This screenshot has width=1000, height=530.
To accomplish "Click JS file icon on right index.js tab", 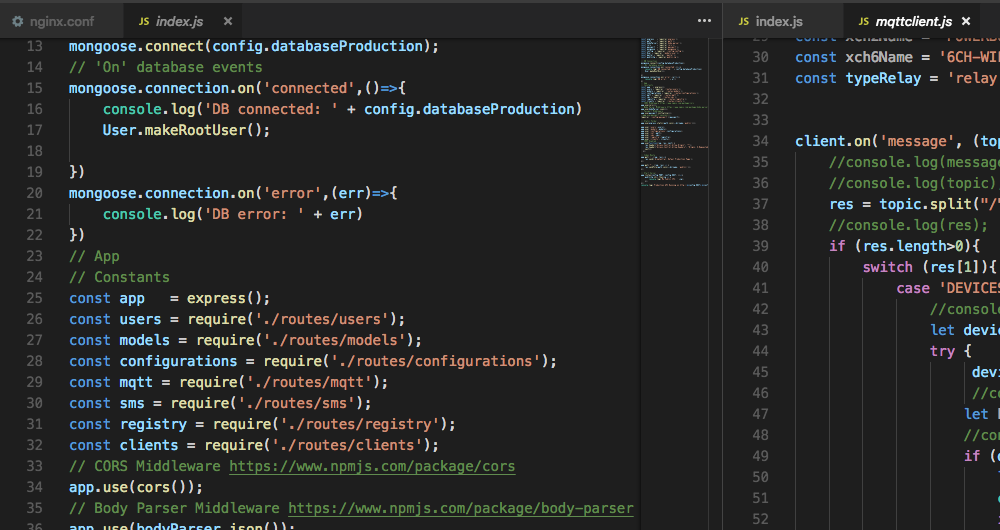I will point(742,21).
